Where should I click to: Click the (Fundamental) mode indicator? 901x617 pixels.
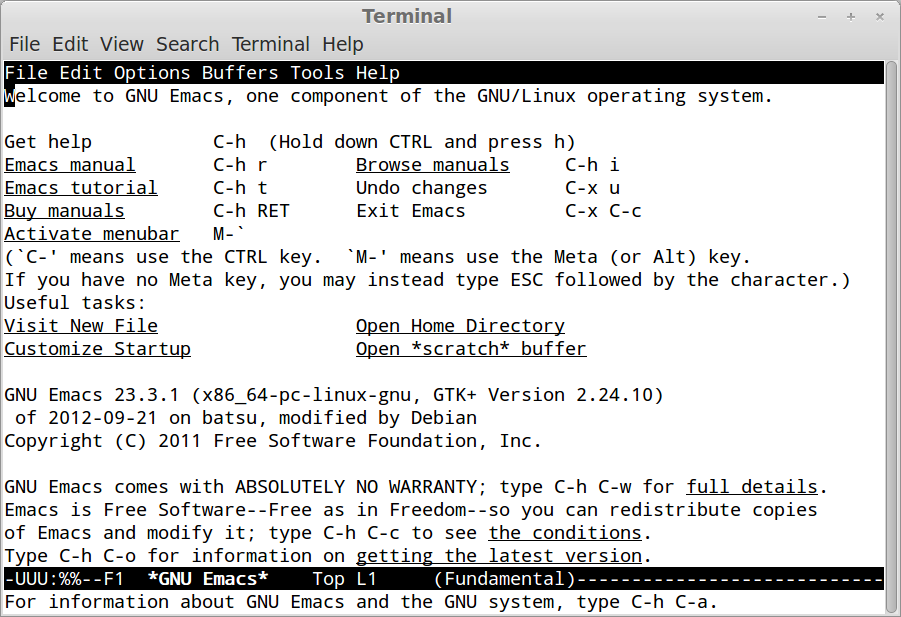click(505, 579)
